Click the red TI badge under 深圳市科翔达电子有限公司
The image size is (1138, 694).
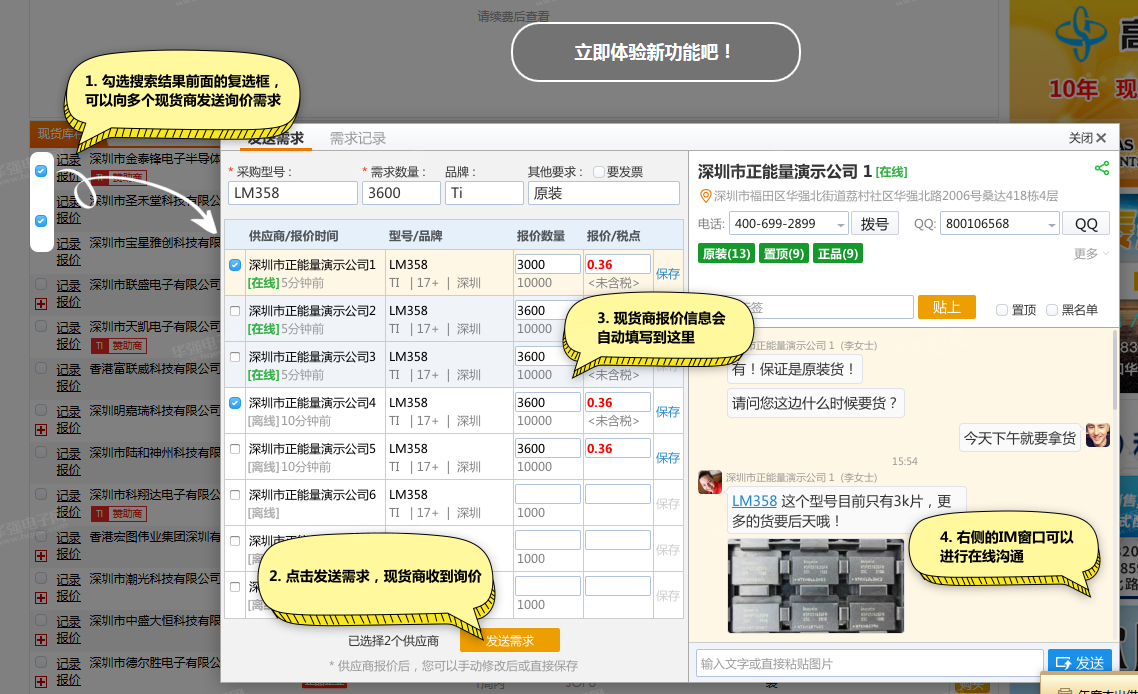pyautogui.click(x=98, y=512)
